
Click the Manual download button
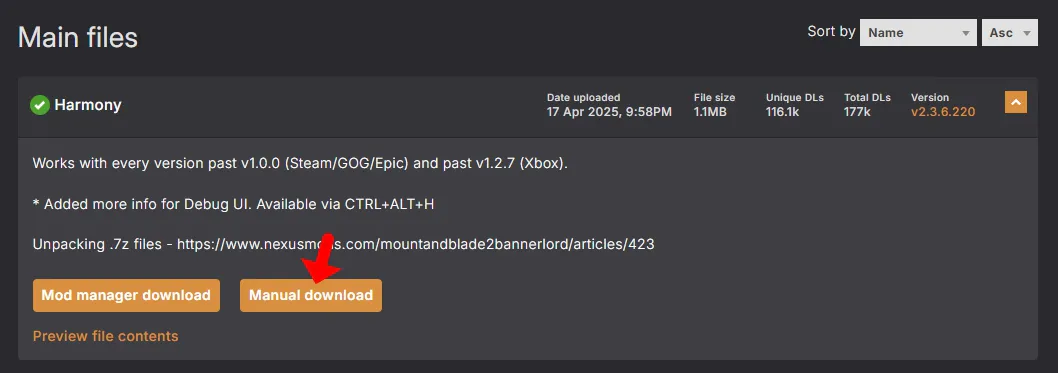pyautogui.click(x=310, y=295)
